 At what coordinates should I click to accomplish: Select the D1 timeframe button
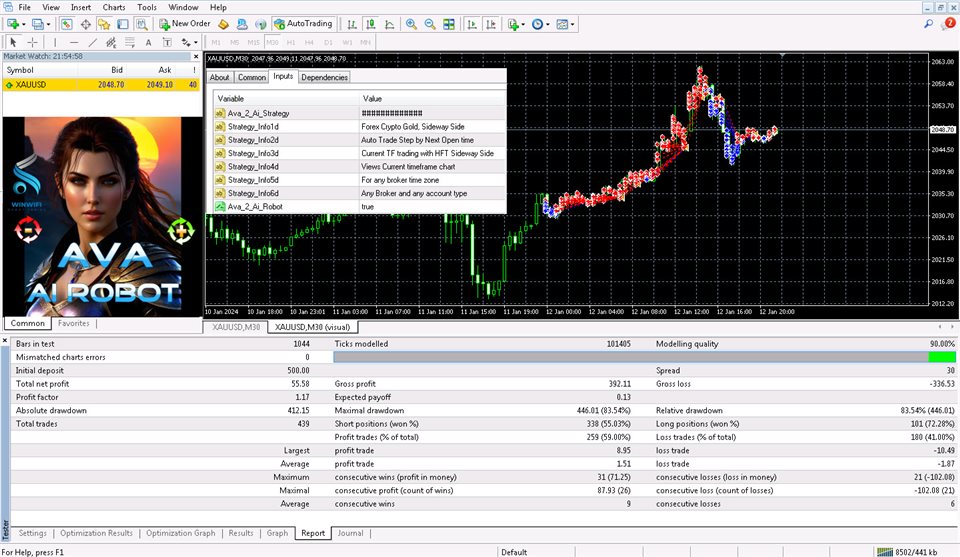(x=328, y=42)
